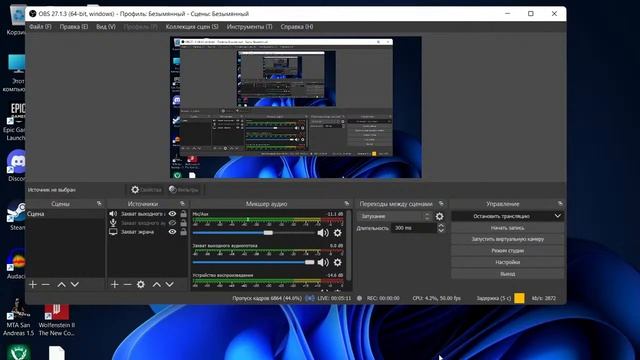
Task: Pop out the Источники dock panel
Action: [x=182, y=203]
